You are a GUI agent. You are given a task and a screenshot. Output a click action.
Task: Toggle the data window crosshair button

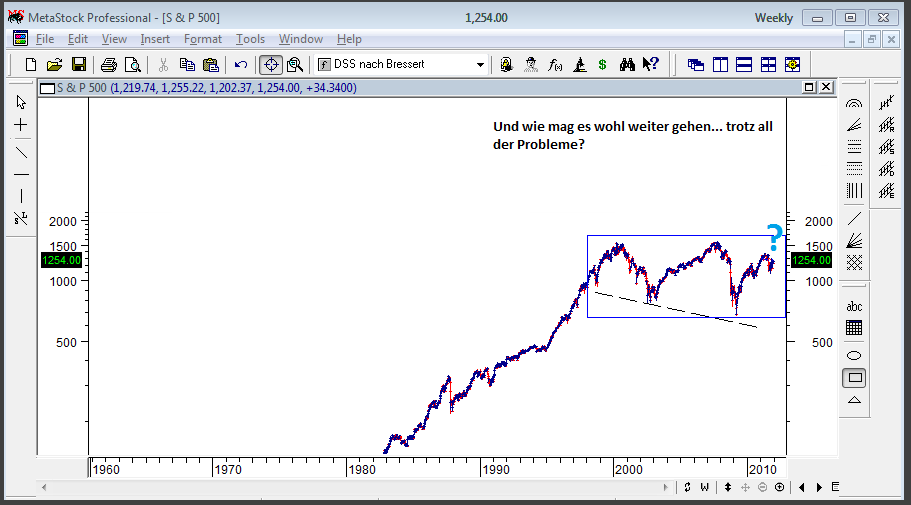270,65
